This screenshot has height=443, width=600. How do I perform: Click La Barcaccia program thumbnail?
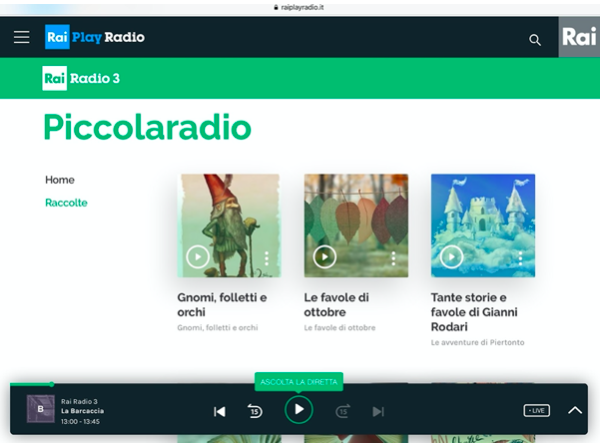(41, 409)
